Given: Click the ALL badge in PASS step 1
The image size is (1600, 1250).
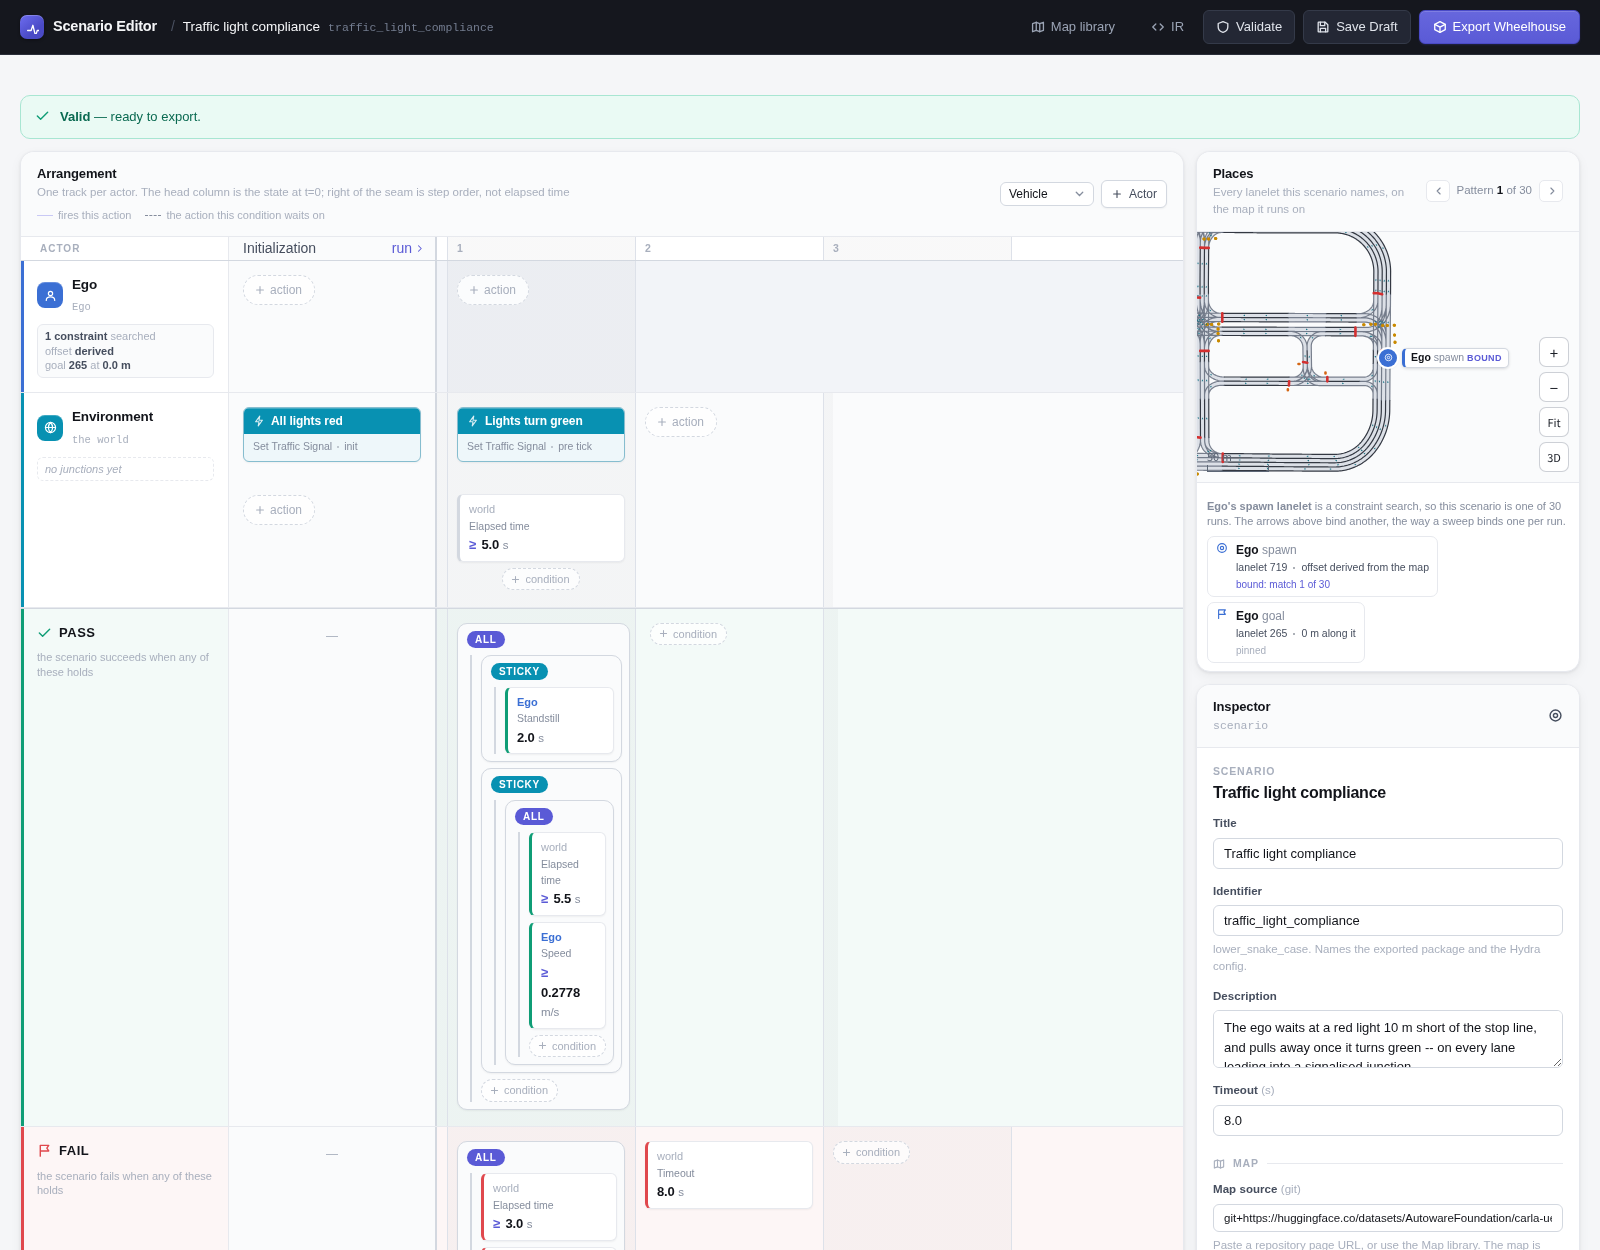Looking at the screenshot, I should [486, 639].
